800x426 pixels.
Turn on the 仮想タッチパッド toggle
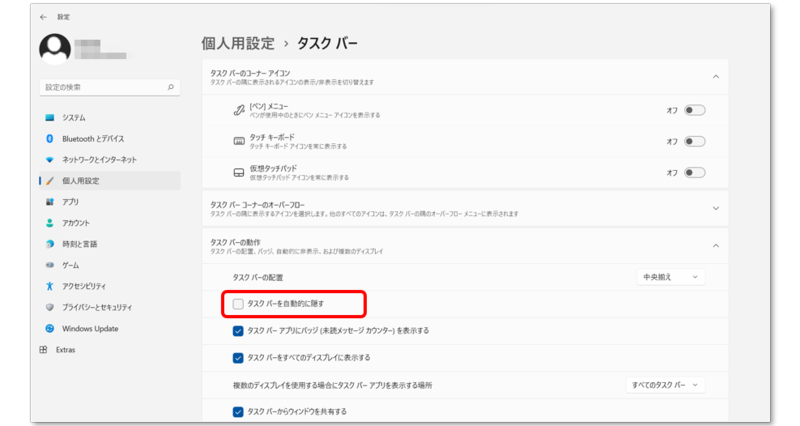point(695,172)
